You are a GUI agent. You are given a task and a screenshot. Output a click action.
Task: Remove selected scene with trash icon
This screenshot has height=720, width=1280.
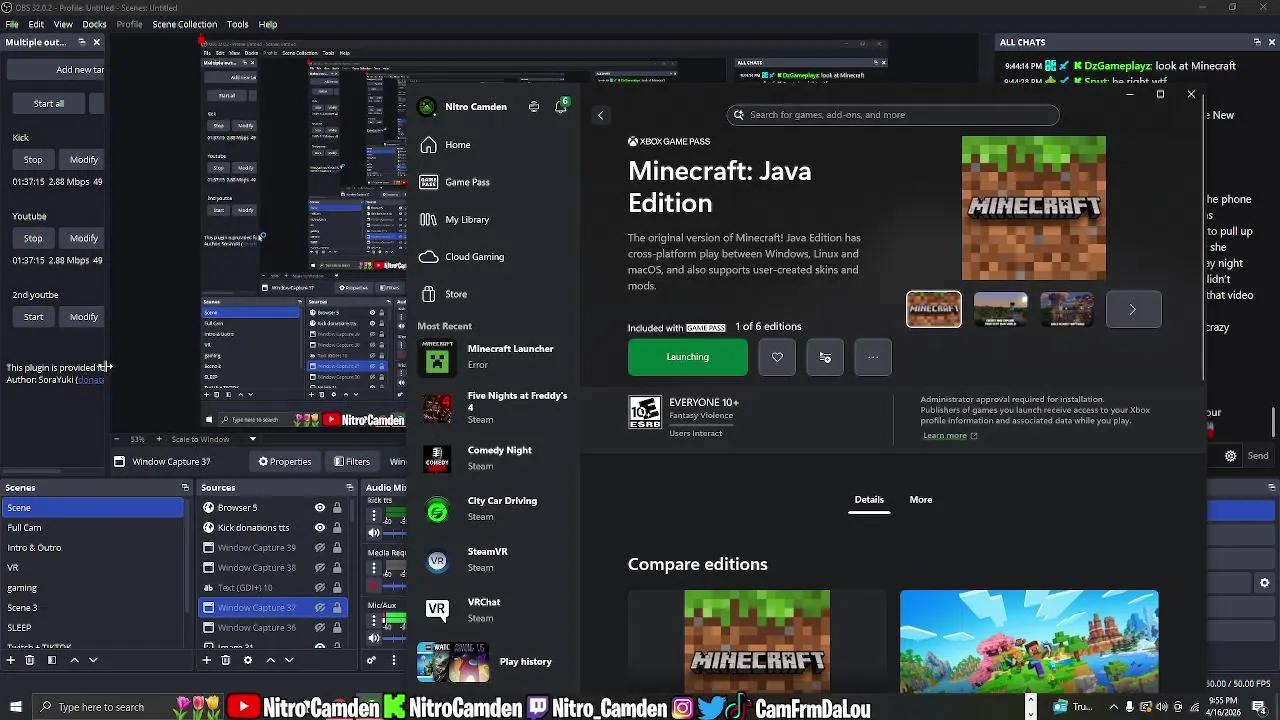click(x=30, y=660)
